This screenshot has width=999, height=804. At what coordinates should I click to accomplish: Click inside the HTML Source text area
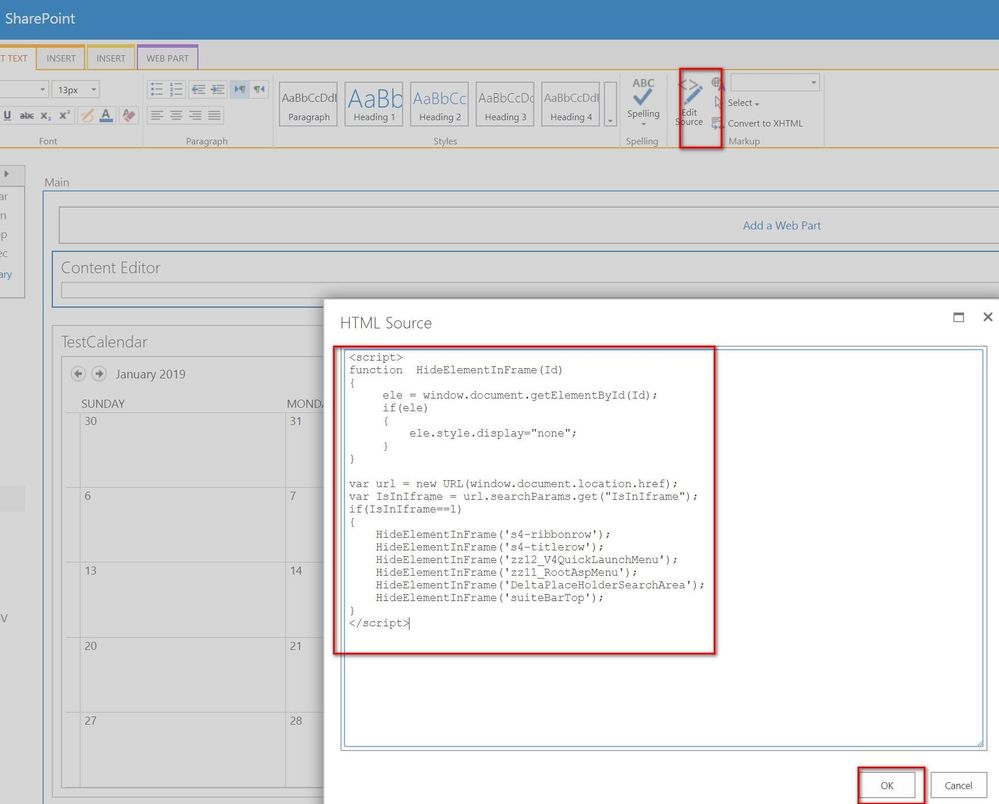pyautogui.click(x=663, y=548)
